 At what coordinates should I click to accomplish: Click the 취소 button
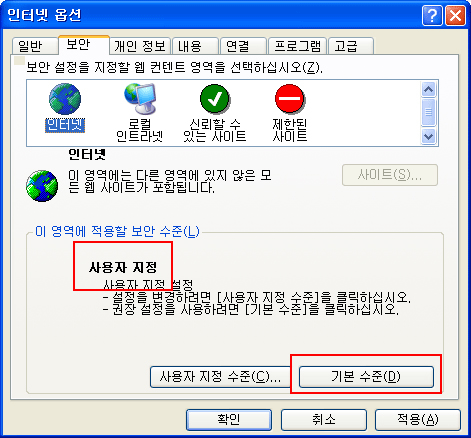click(x=324, y=420)
